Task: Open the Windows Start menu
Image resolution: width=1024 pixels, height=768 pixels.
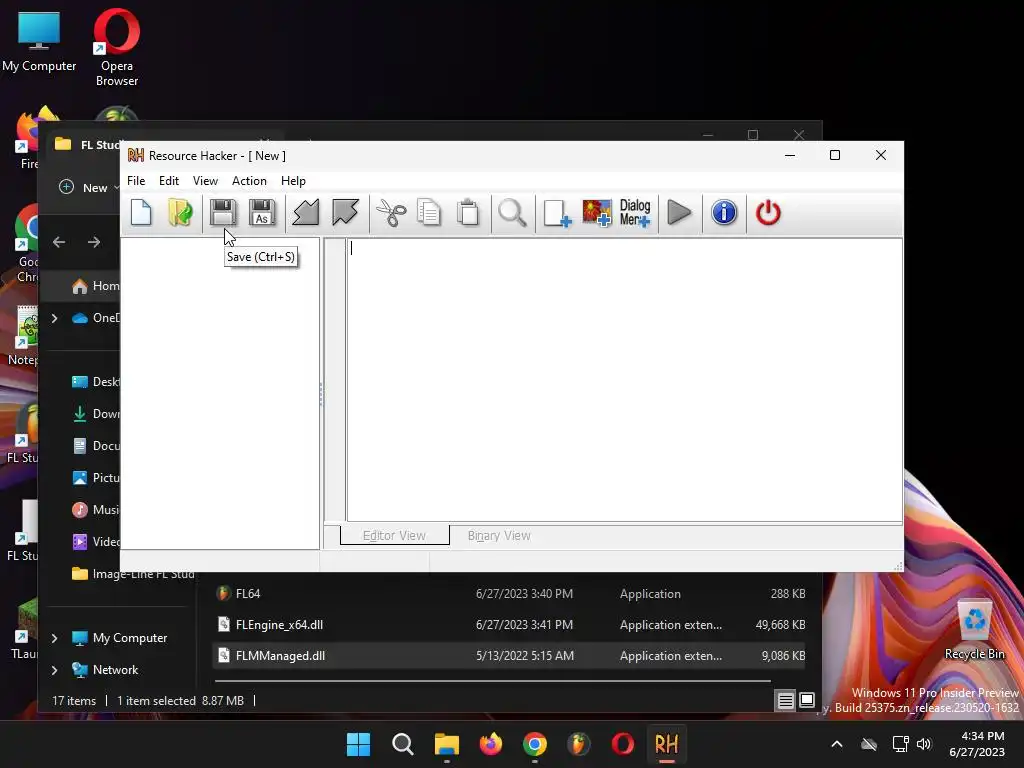Action: point(358,744)
